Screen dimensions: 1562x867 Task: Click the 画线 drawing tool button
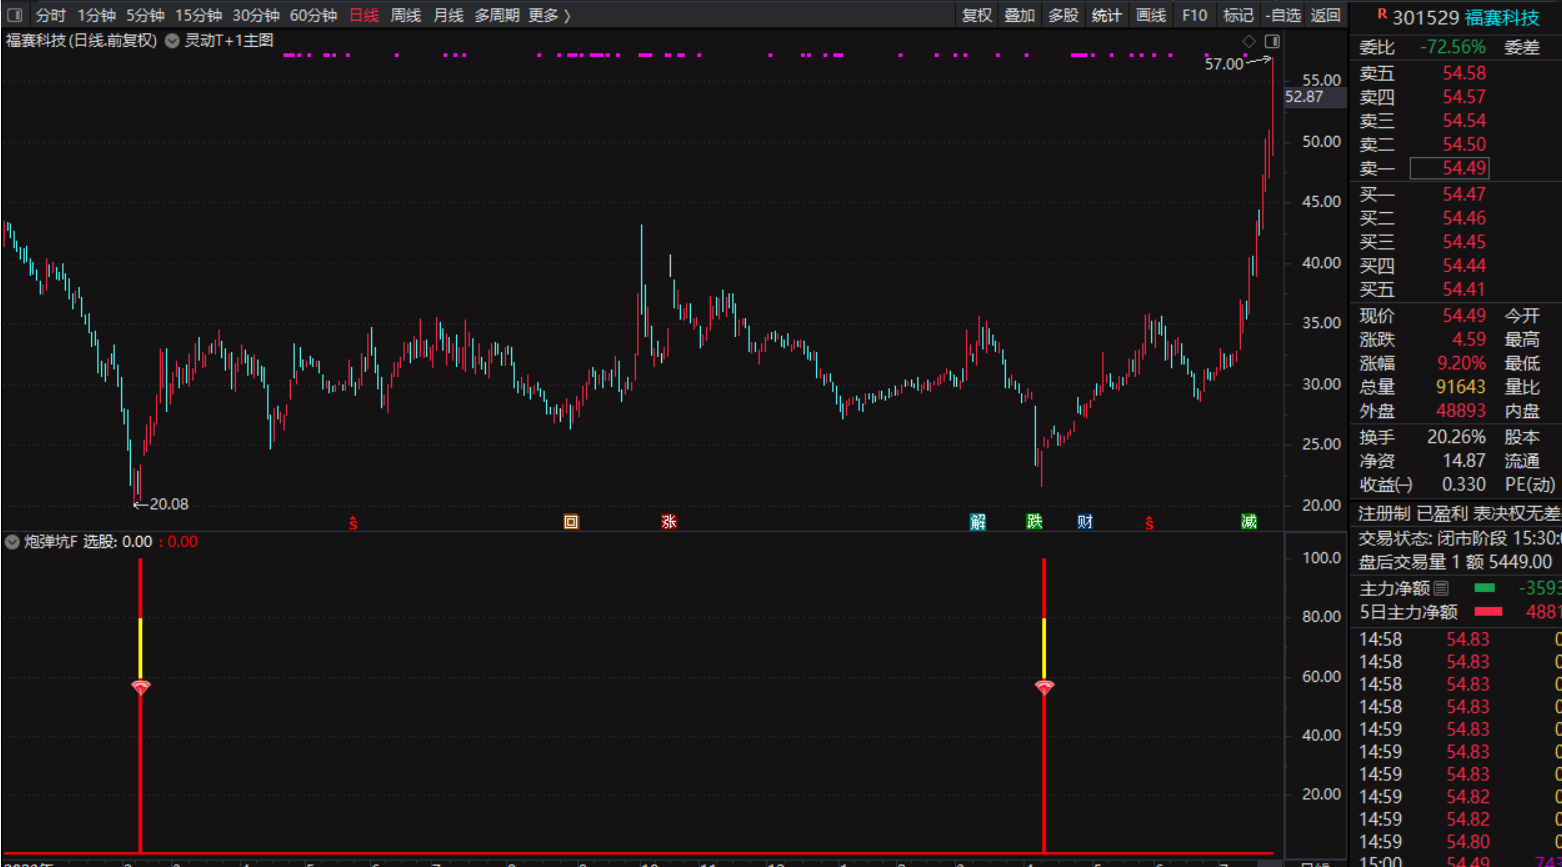[x=1151, y=15]
